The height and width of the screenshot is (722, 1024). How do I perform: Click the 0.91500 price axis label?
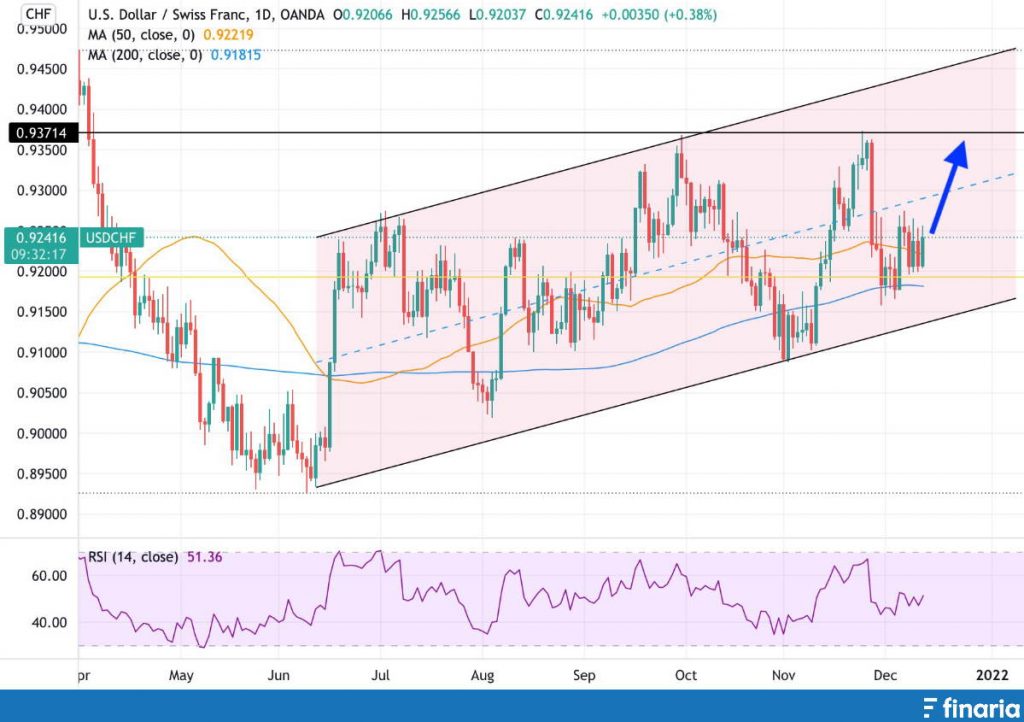[42, 312]
